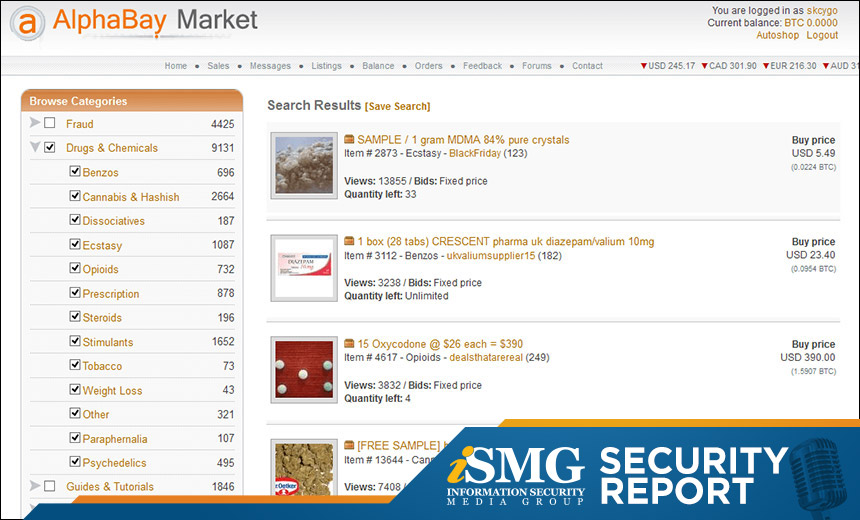The image size is (860, 520).
Task: Click the Logout link
Action: (822, 35)
